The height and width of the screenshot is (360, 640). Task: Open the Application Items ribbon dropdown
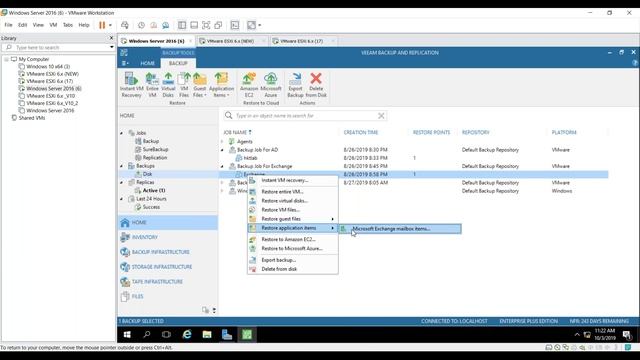click(x=221, y=85)
